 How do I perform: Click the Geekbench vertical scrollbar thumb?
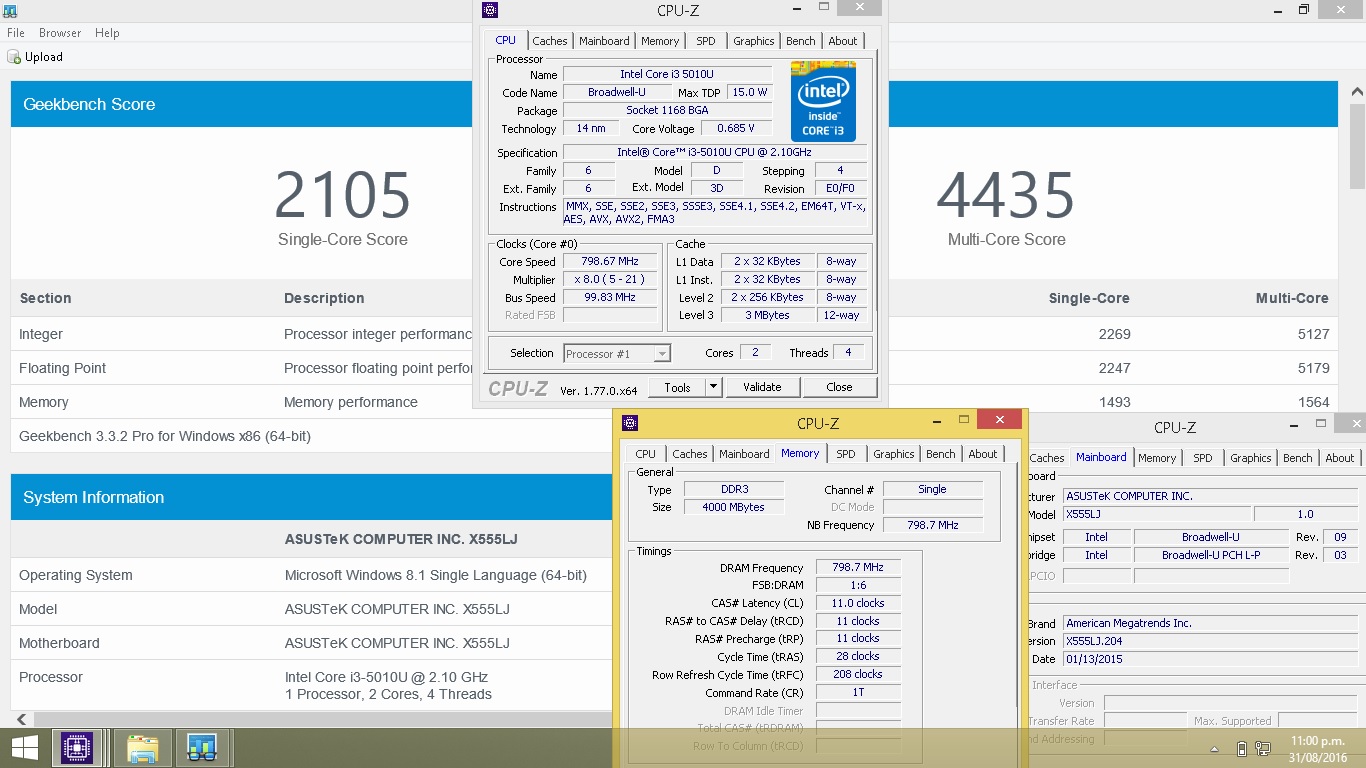tap(1357, 145)
